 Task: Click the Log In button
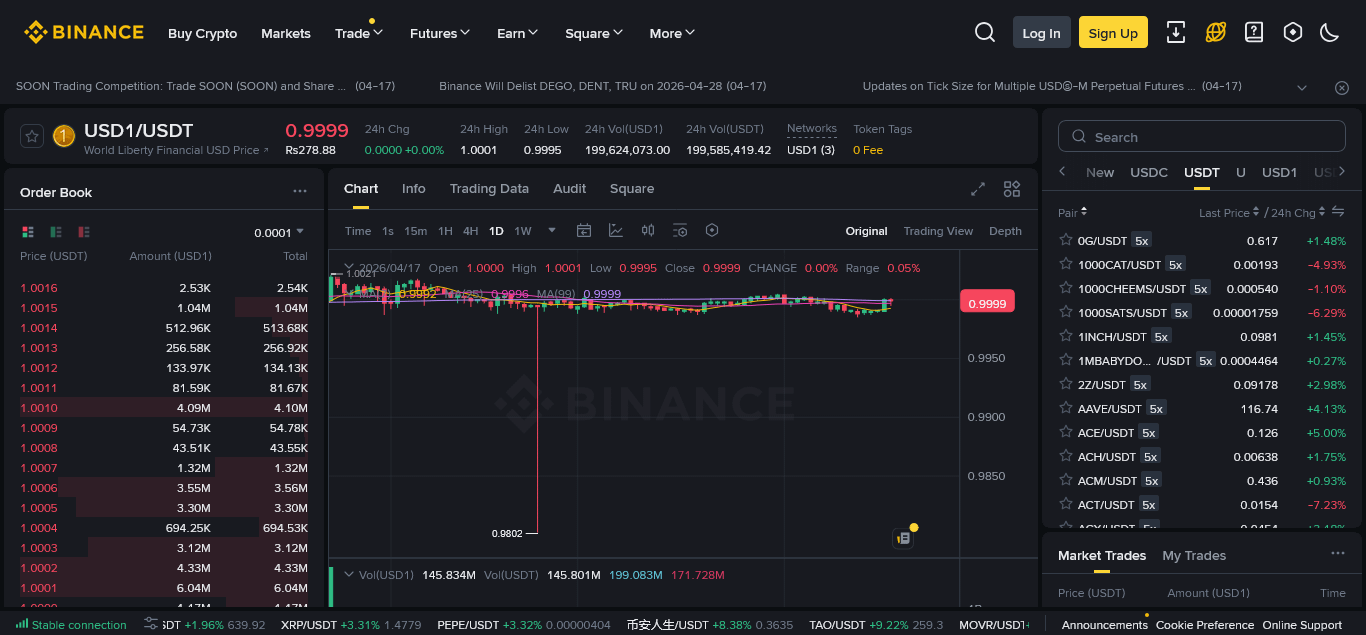coord(1041,33)
